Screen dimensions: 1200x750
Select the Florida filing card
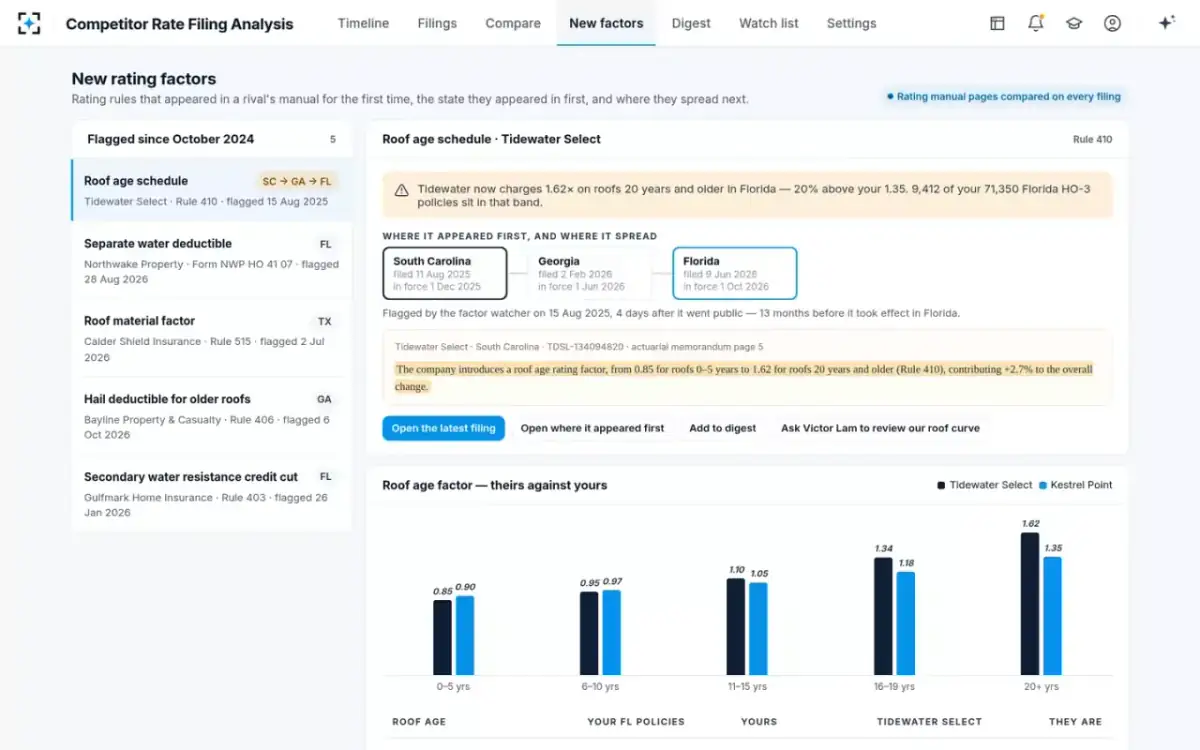(735, 273)
